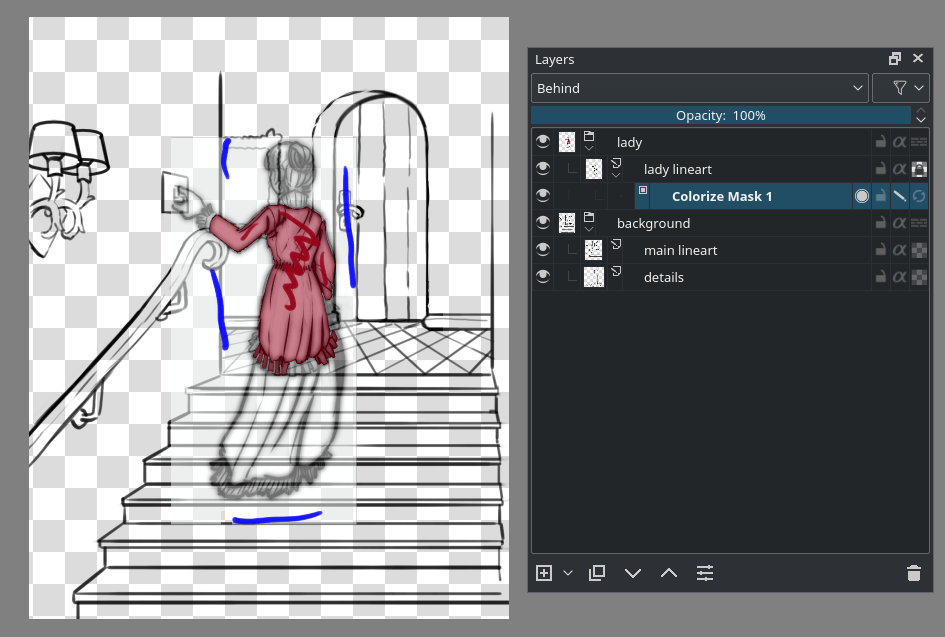Move Colorize Mask 1 down a layer

(x=633, y=573)
